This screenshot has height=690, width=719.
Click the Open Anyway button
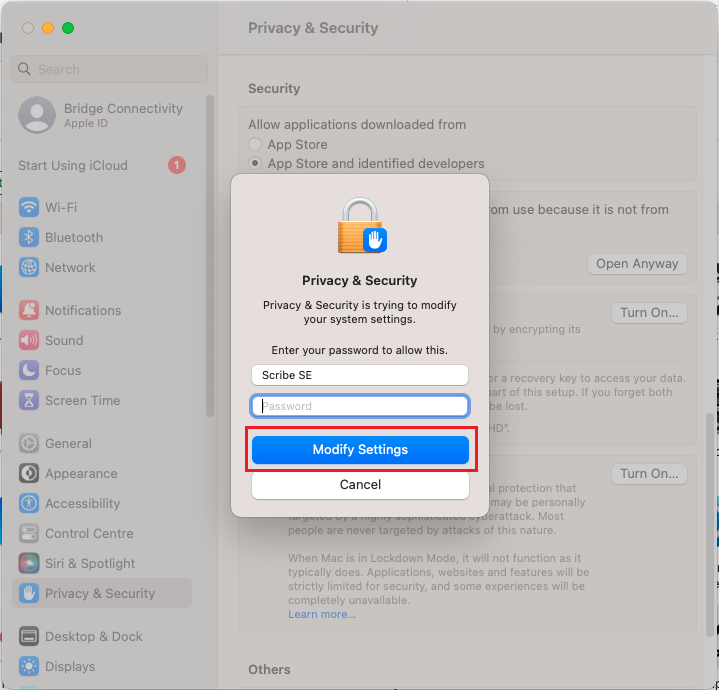pyautogui.click(x=637, y=264)
